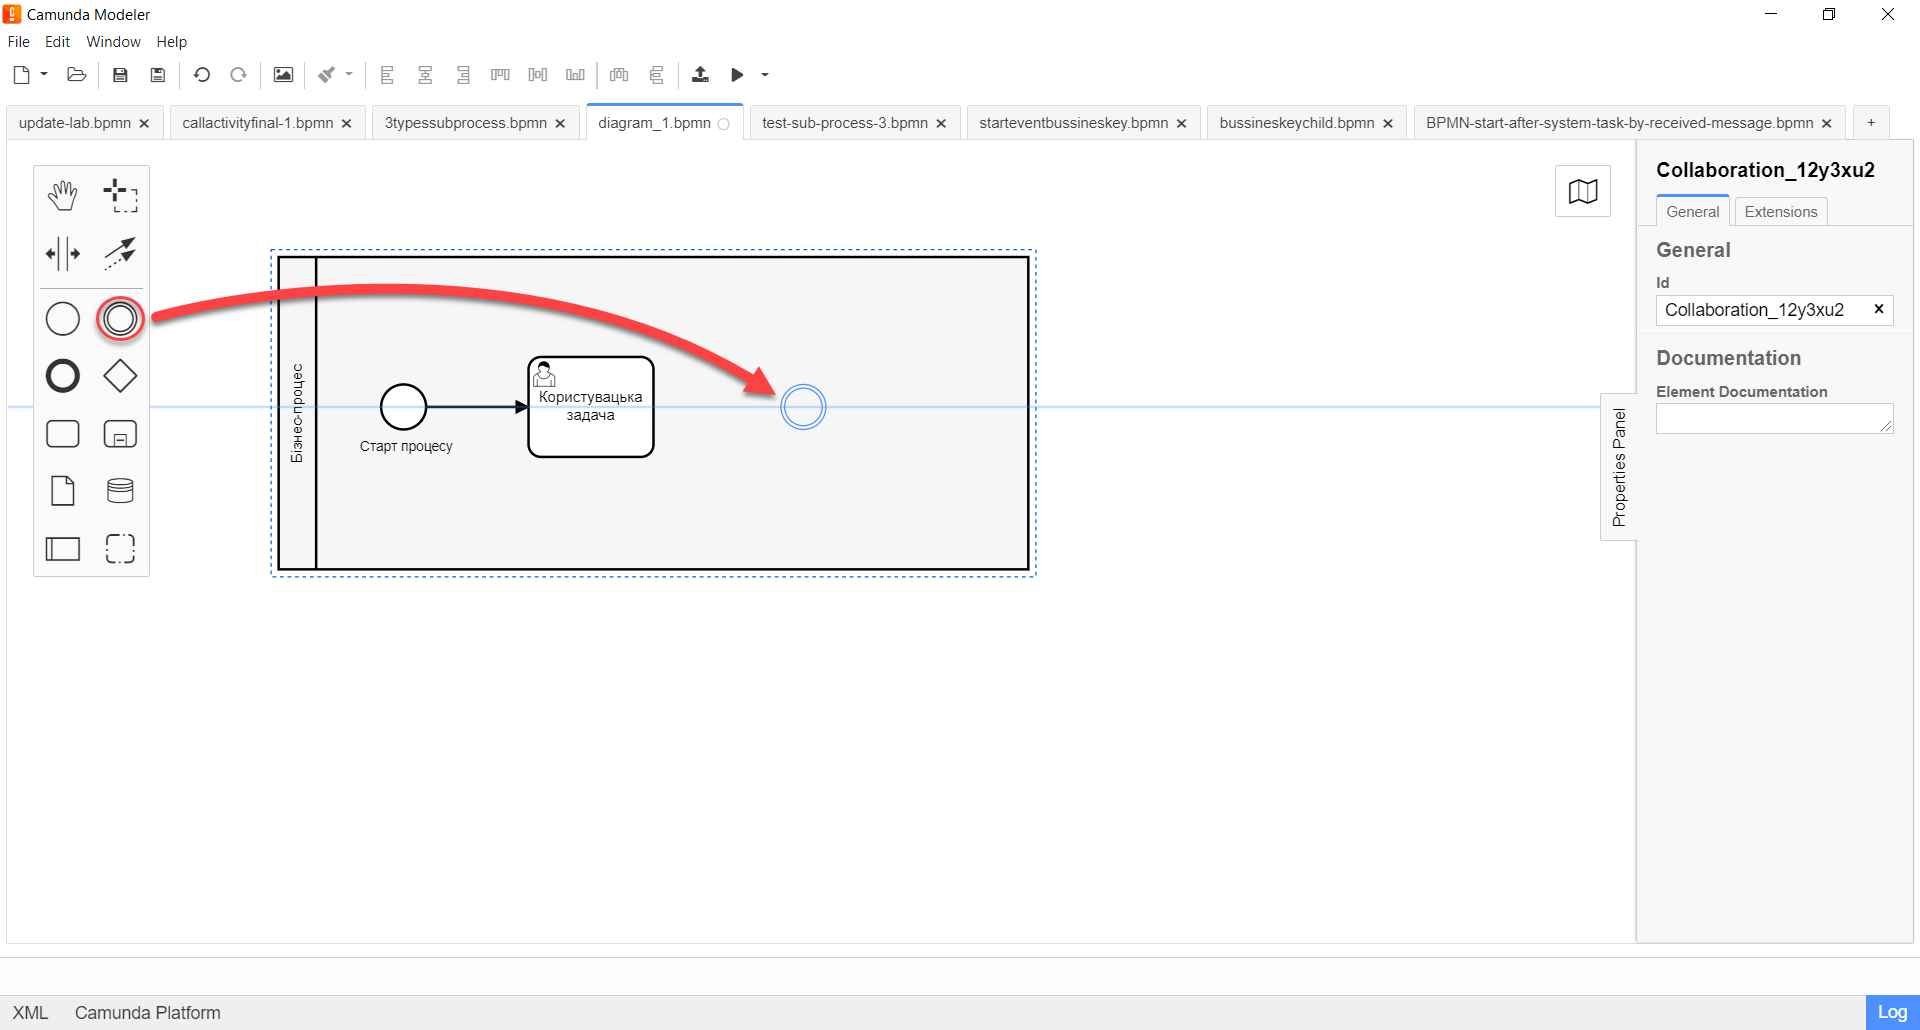Click deploy diagram upload icon
Viewport: 1920px width, 1030px height.
tap(700, 75)
